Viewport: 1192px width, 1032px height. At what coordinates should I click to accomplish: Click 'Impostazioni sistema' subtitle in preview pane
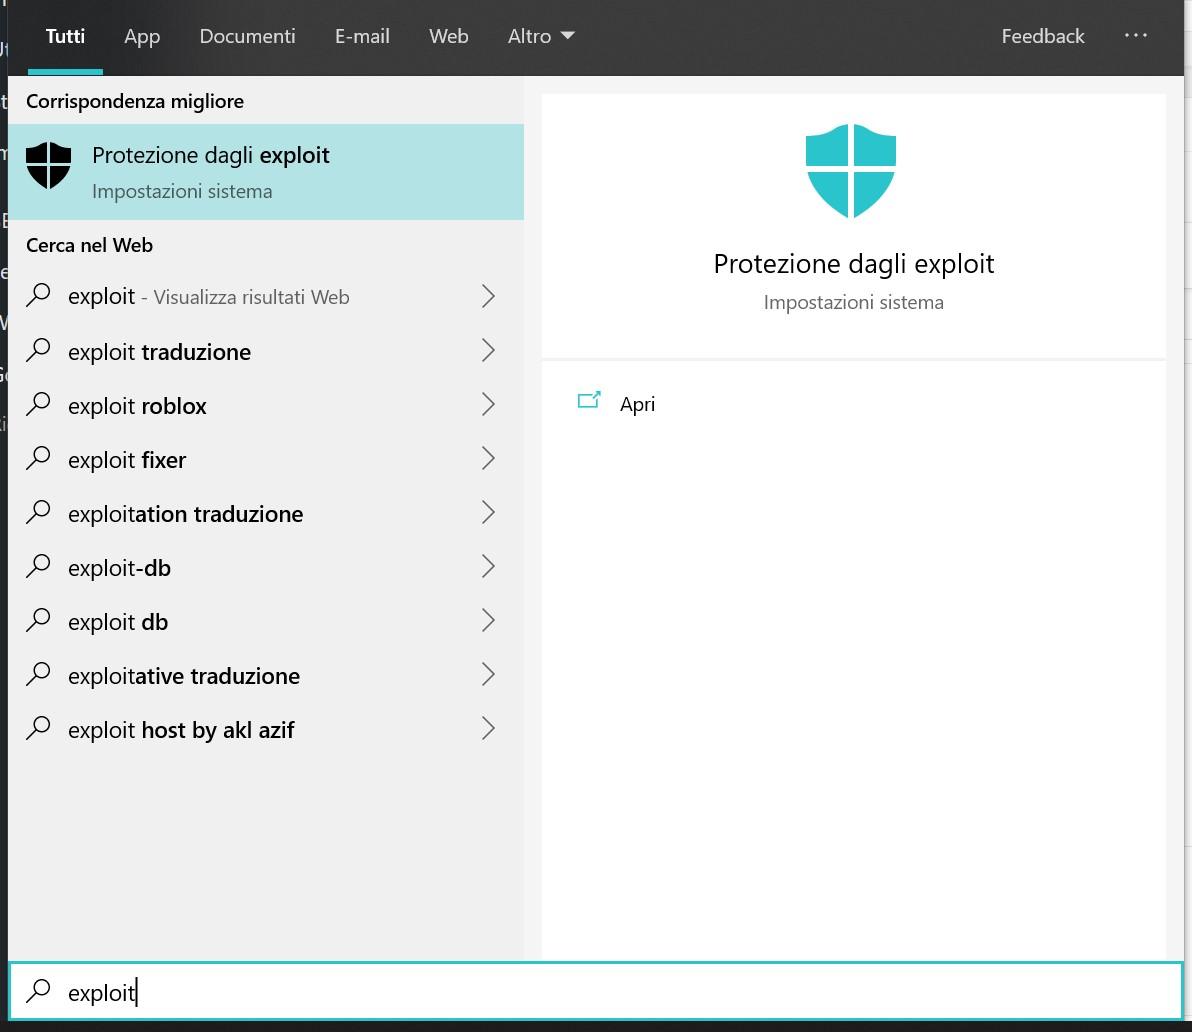pyautogui.click(x=854, y=302)
